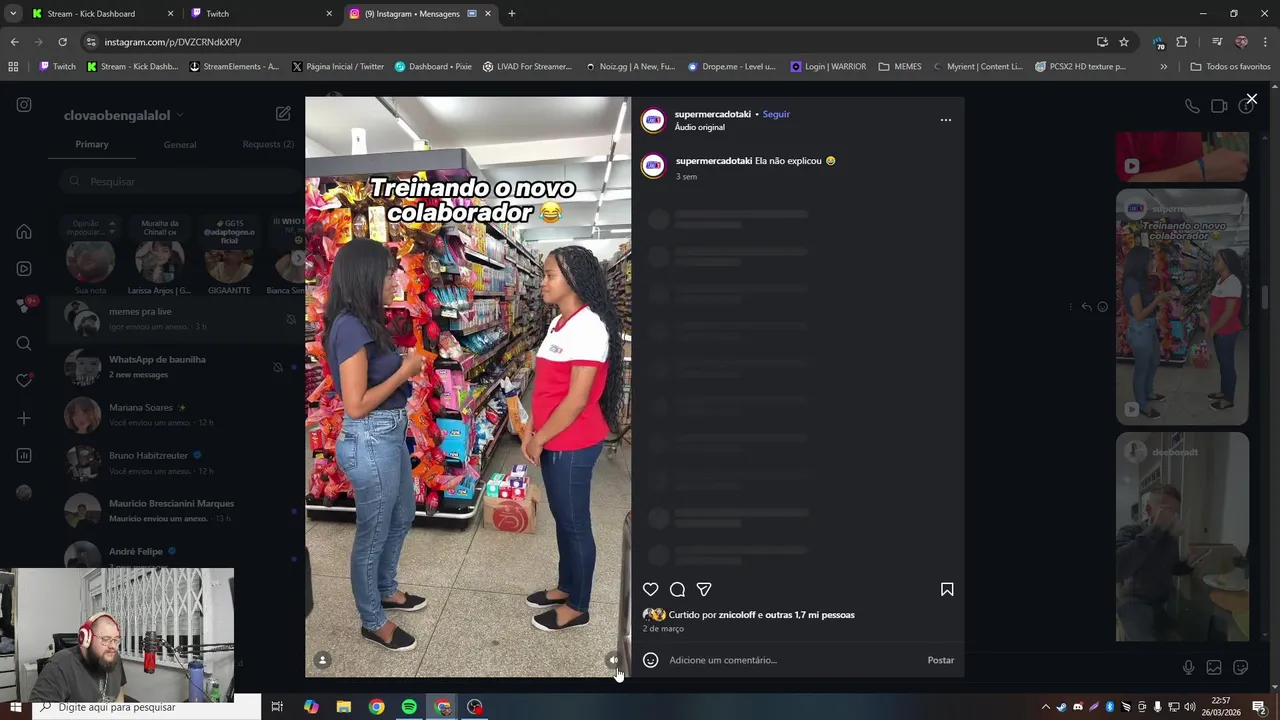Follow supermercadotaki with Seguir link
1280x720 pixels.
tap(776, 114)
